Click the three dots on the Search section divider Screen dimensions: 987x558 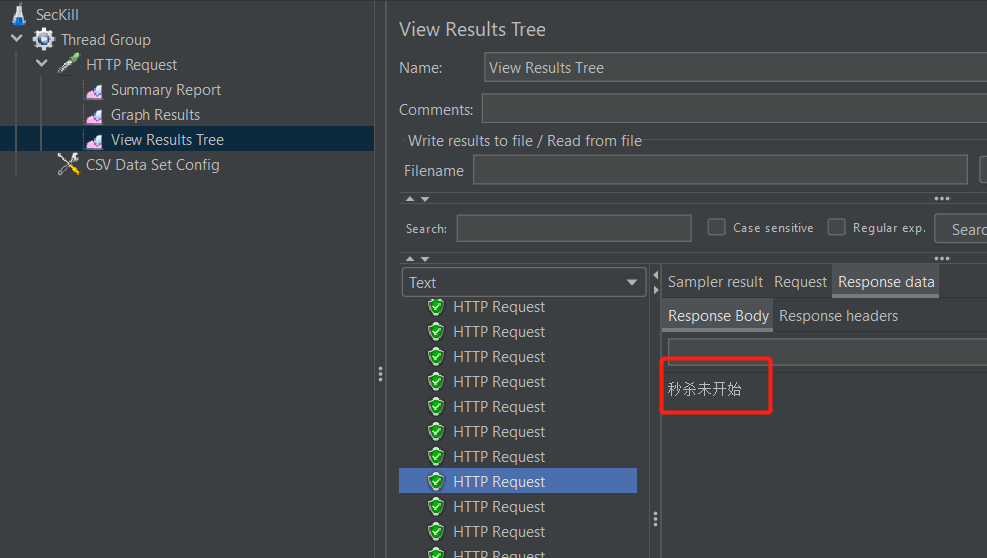[942, 258]
